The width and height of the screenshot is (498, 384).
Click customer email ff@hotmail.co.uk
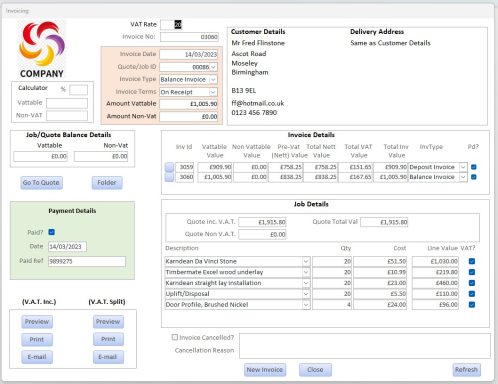258,103
